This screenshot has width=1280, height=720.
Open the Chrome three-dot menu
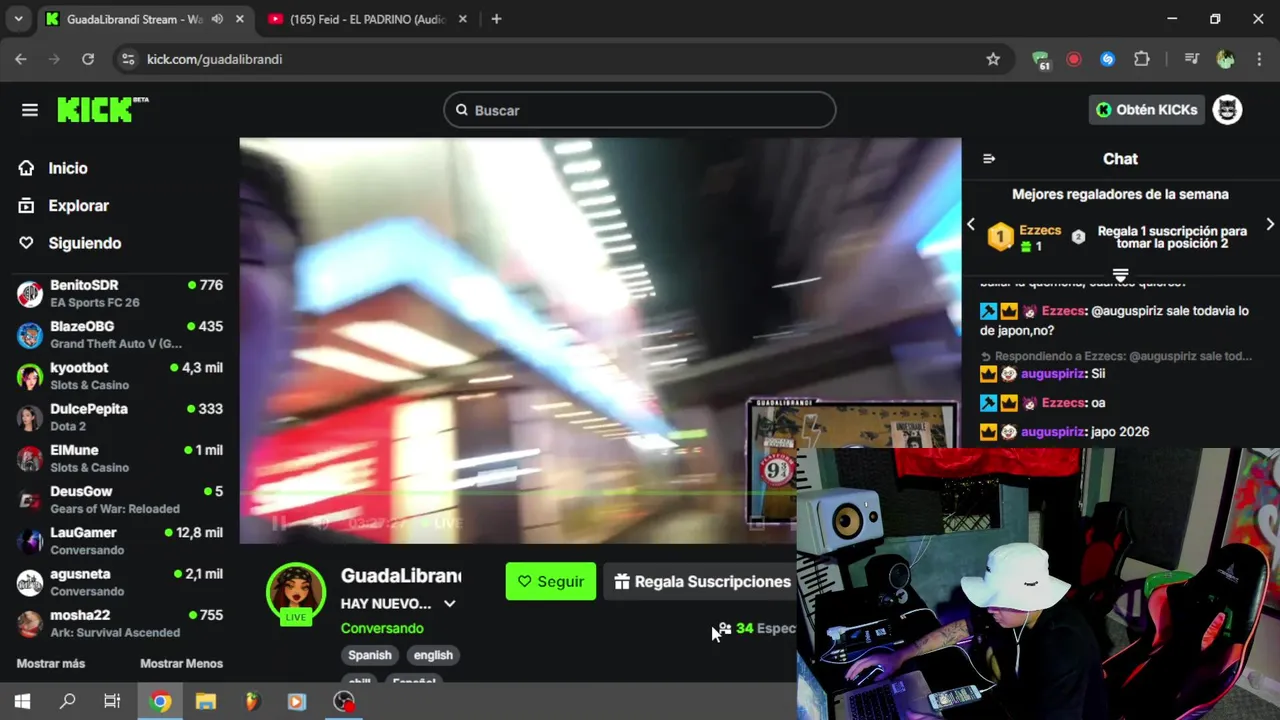tap(1258, 59)
